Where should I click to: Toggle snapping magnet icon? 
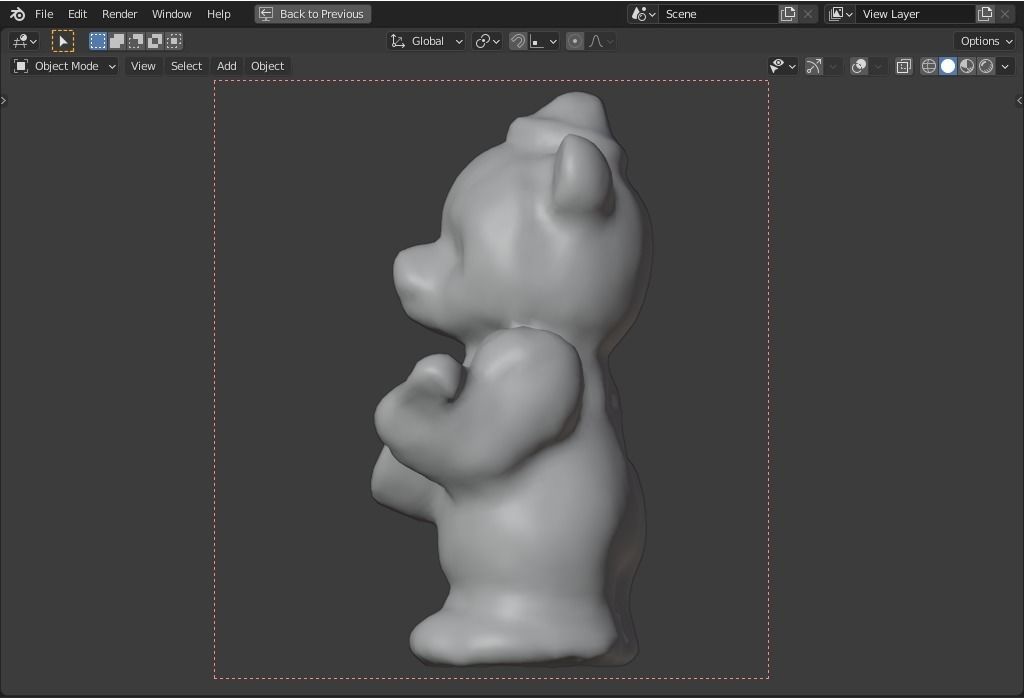coord(518,41)
